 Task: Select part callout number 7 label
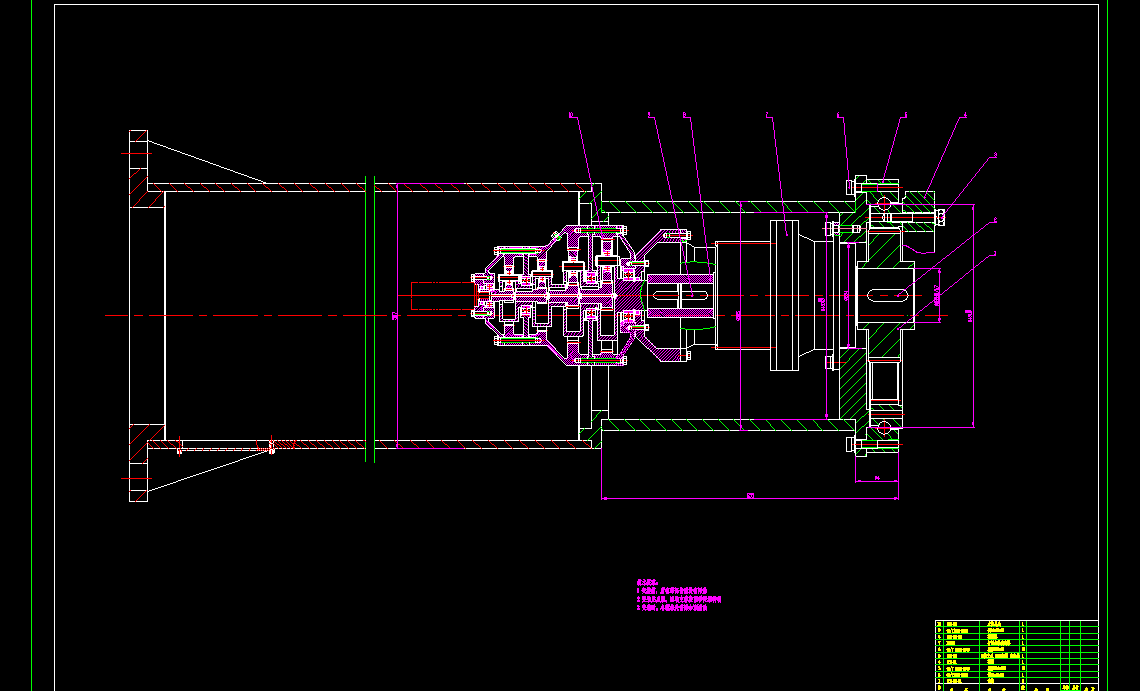tap(767, 114)
